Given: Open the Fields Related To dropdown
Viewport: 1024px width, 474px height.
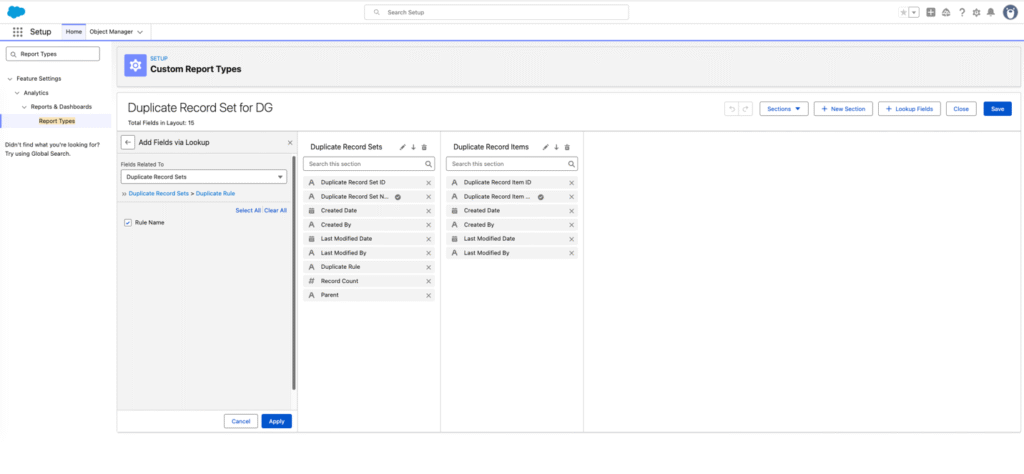Looking at the screenshot, I should click(x=204, y=177).
